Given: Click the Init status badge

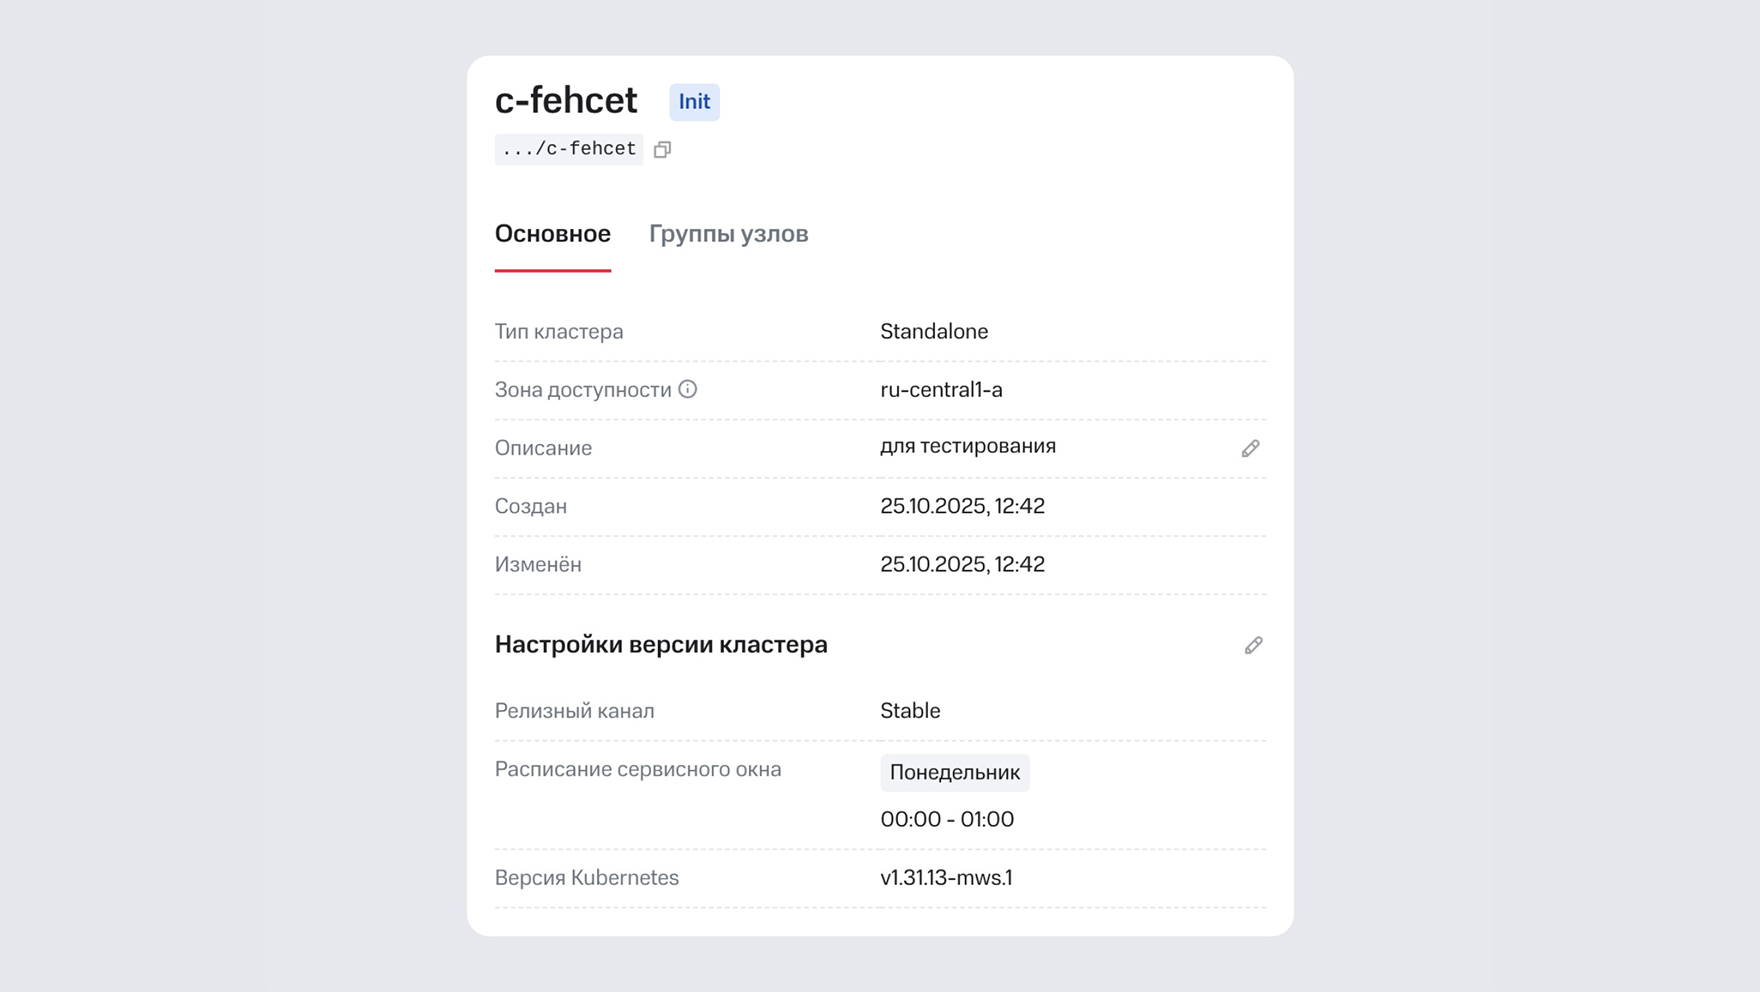Looking at the screenshot, I should click(x=694, y=101).
